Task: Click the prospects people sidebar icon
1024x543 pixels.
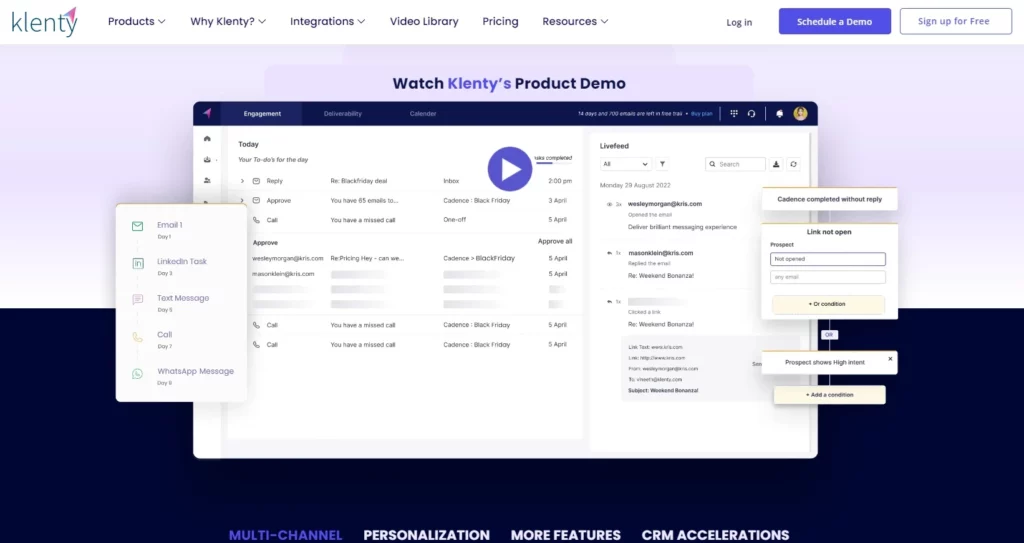Action: click(x=207, y=180)
